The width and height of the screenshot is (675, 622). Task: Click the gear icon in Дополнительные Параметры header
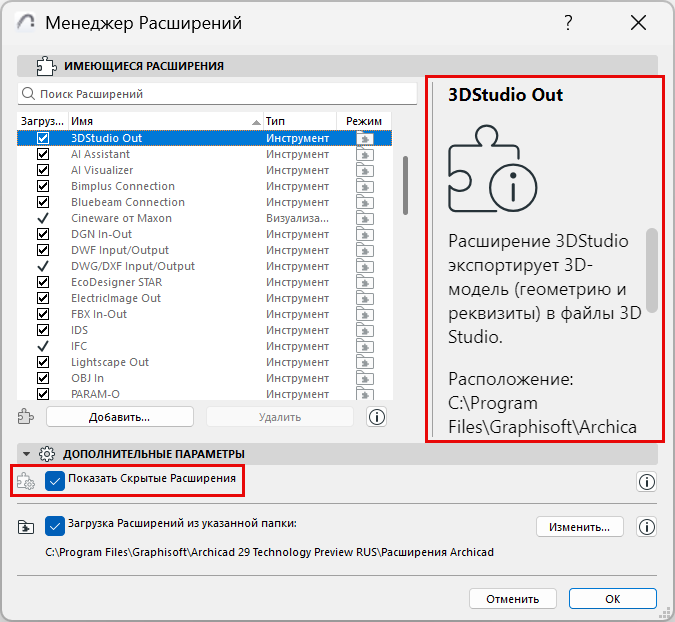click(x=47, y=454)
